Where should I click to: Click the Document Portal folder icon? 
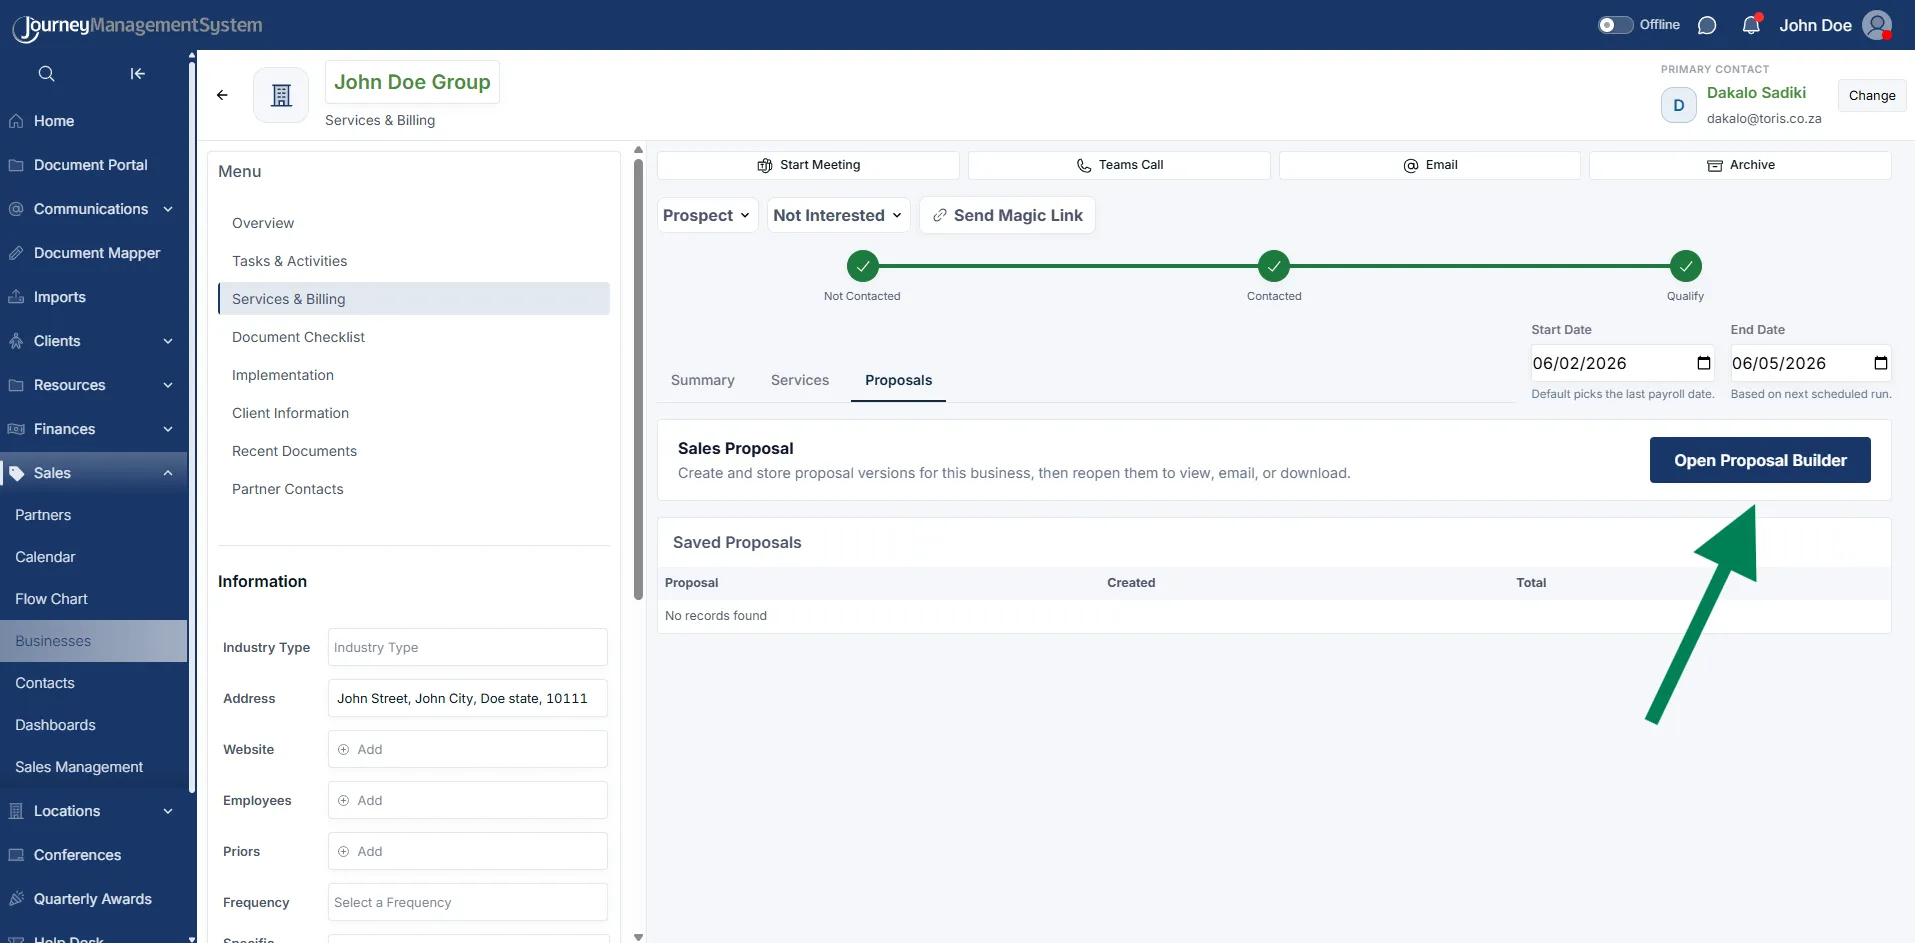pos(16,165)
